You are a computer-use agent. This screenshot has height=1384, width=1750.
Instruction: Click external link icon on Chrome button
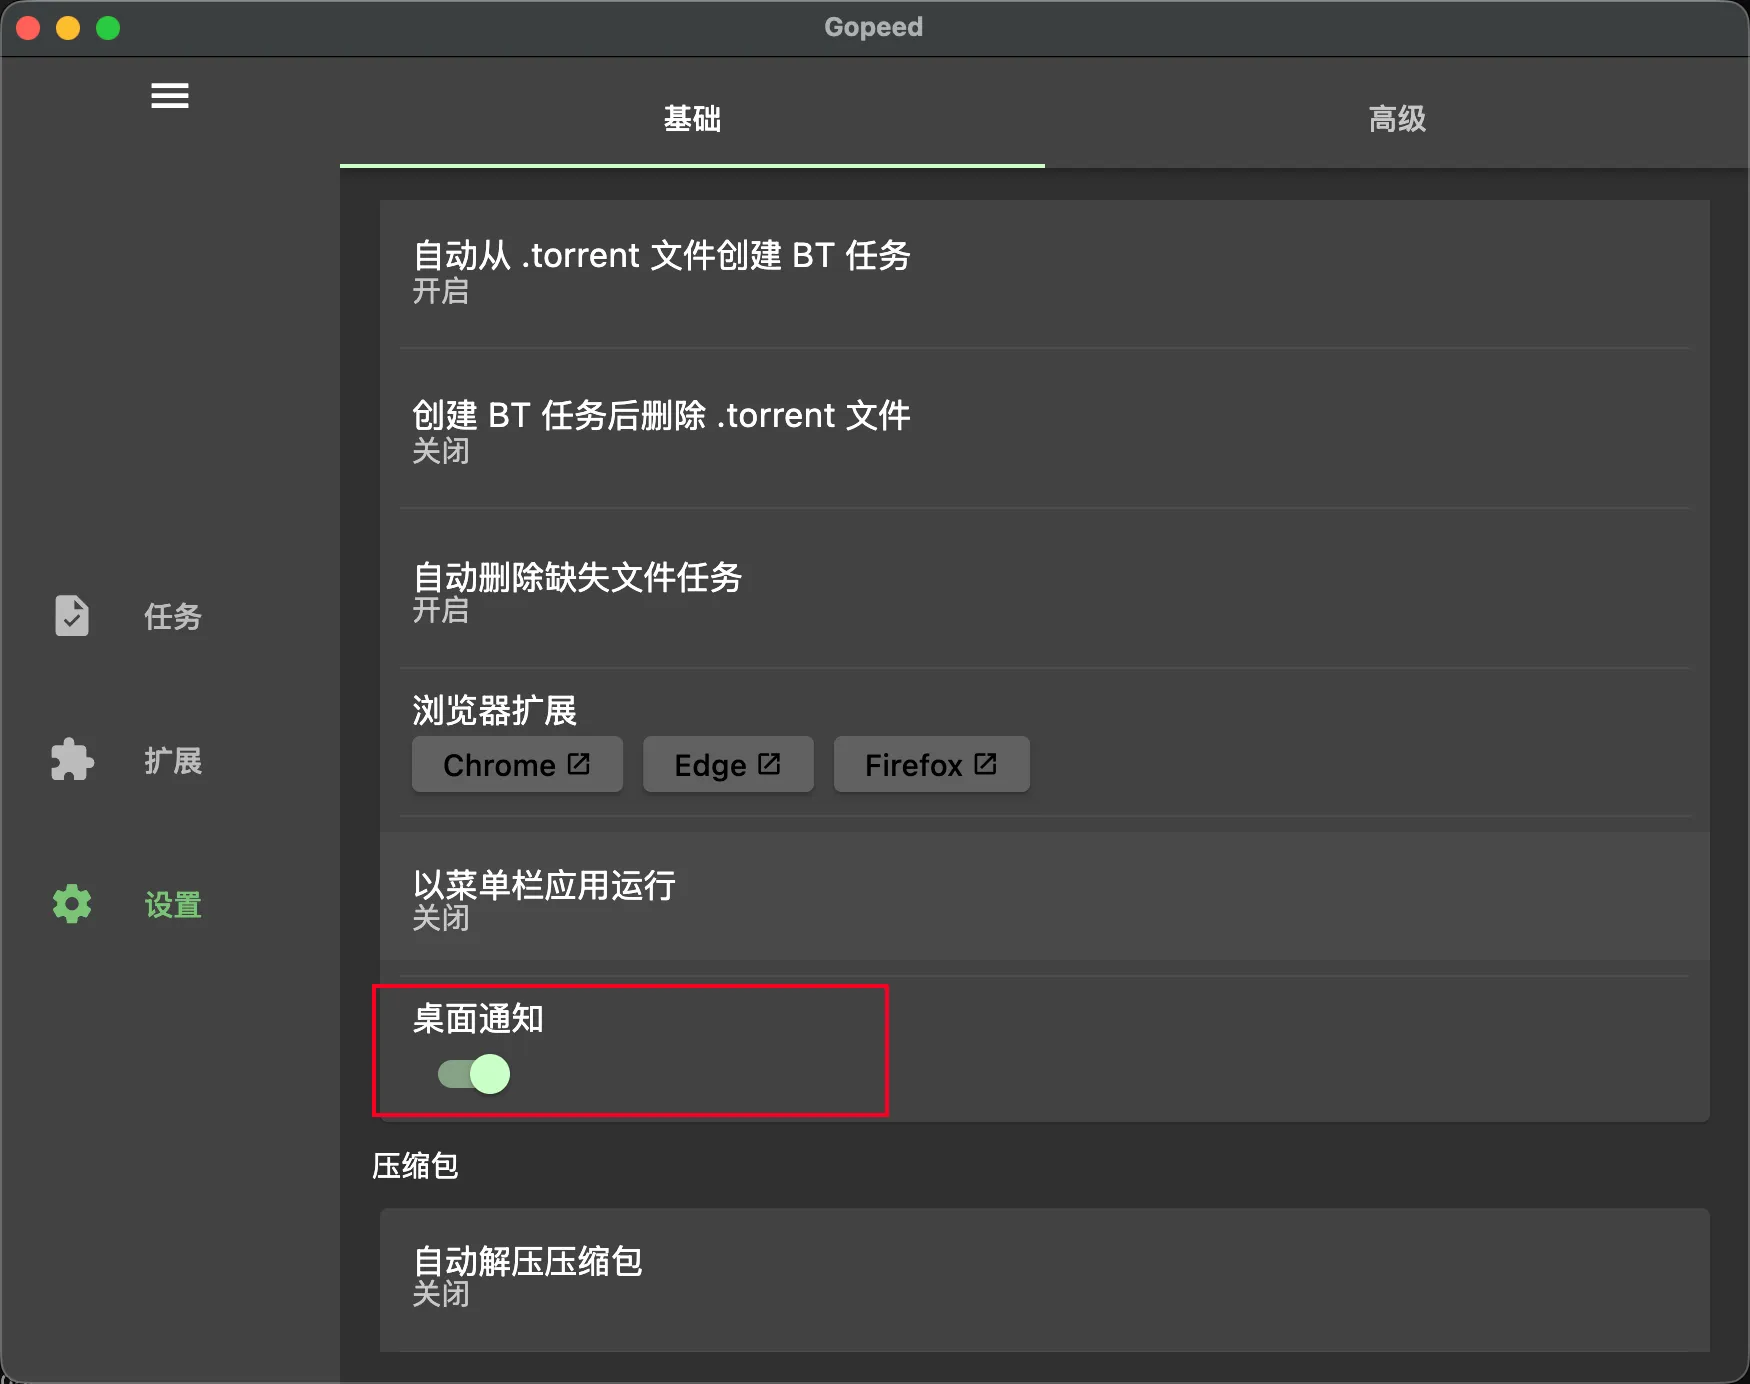pos(579,764)
